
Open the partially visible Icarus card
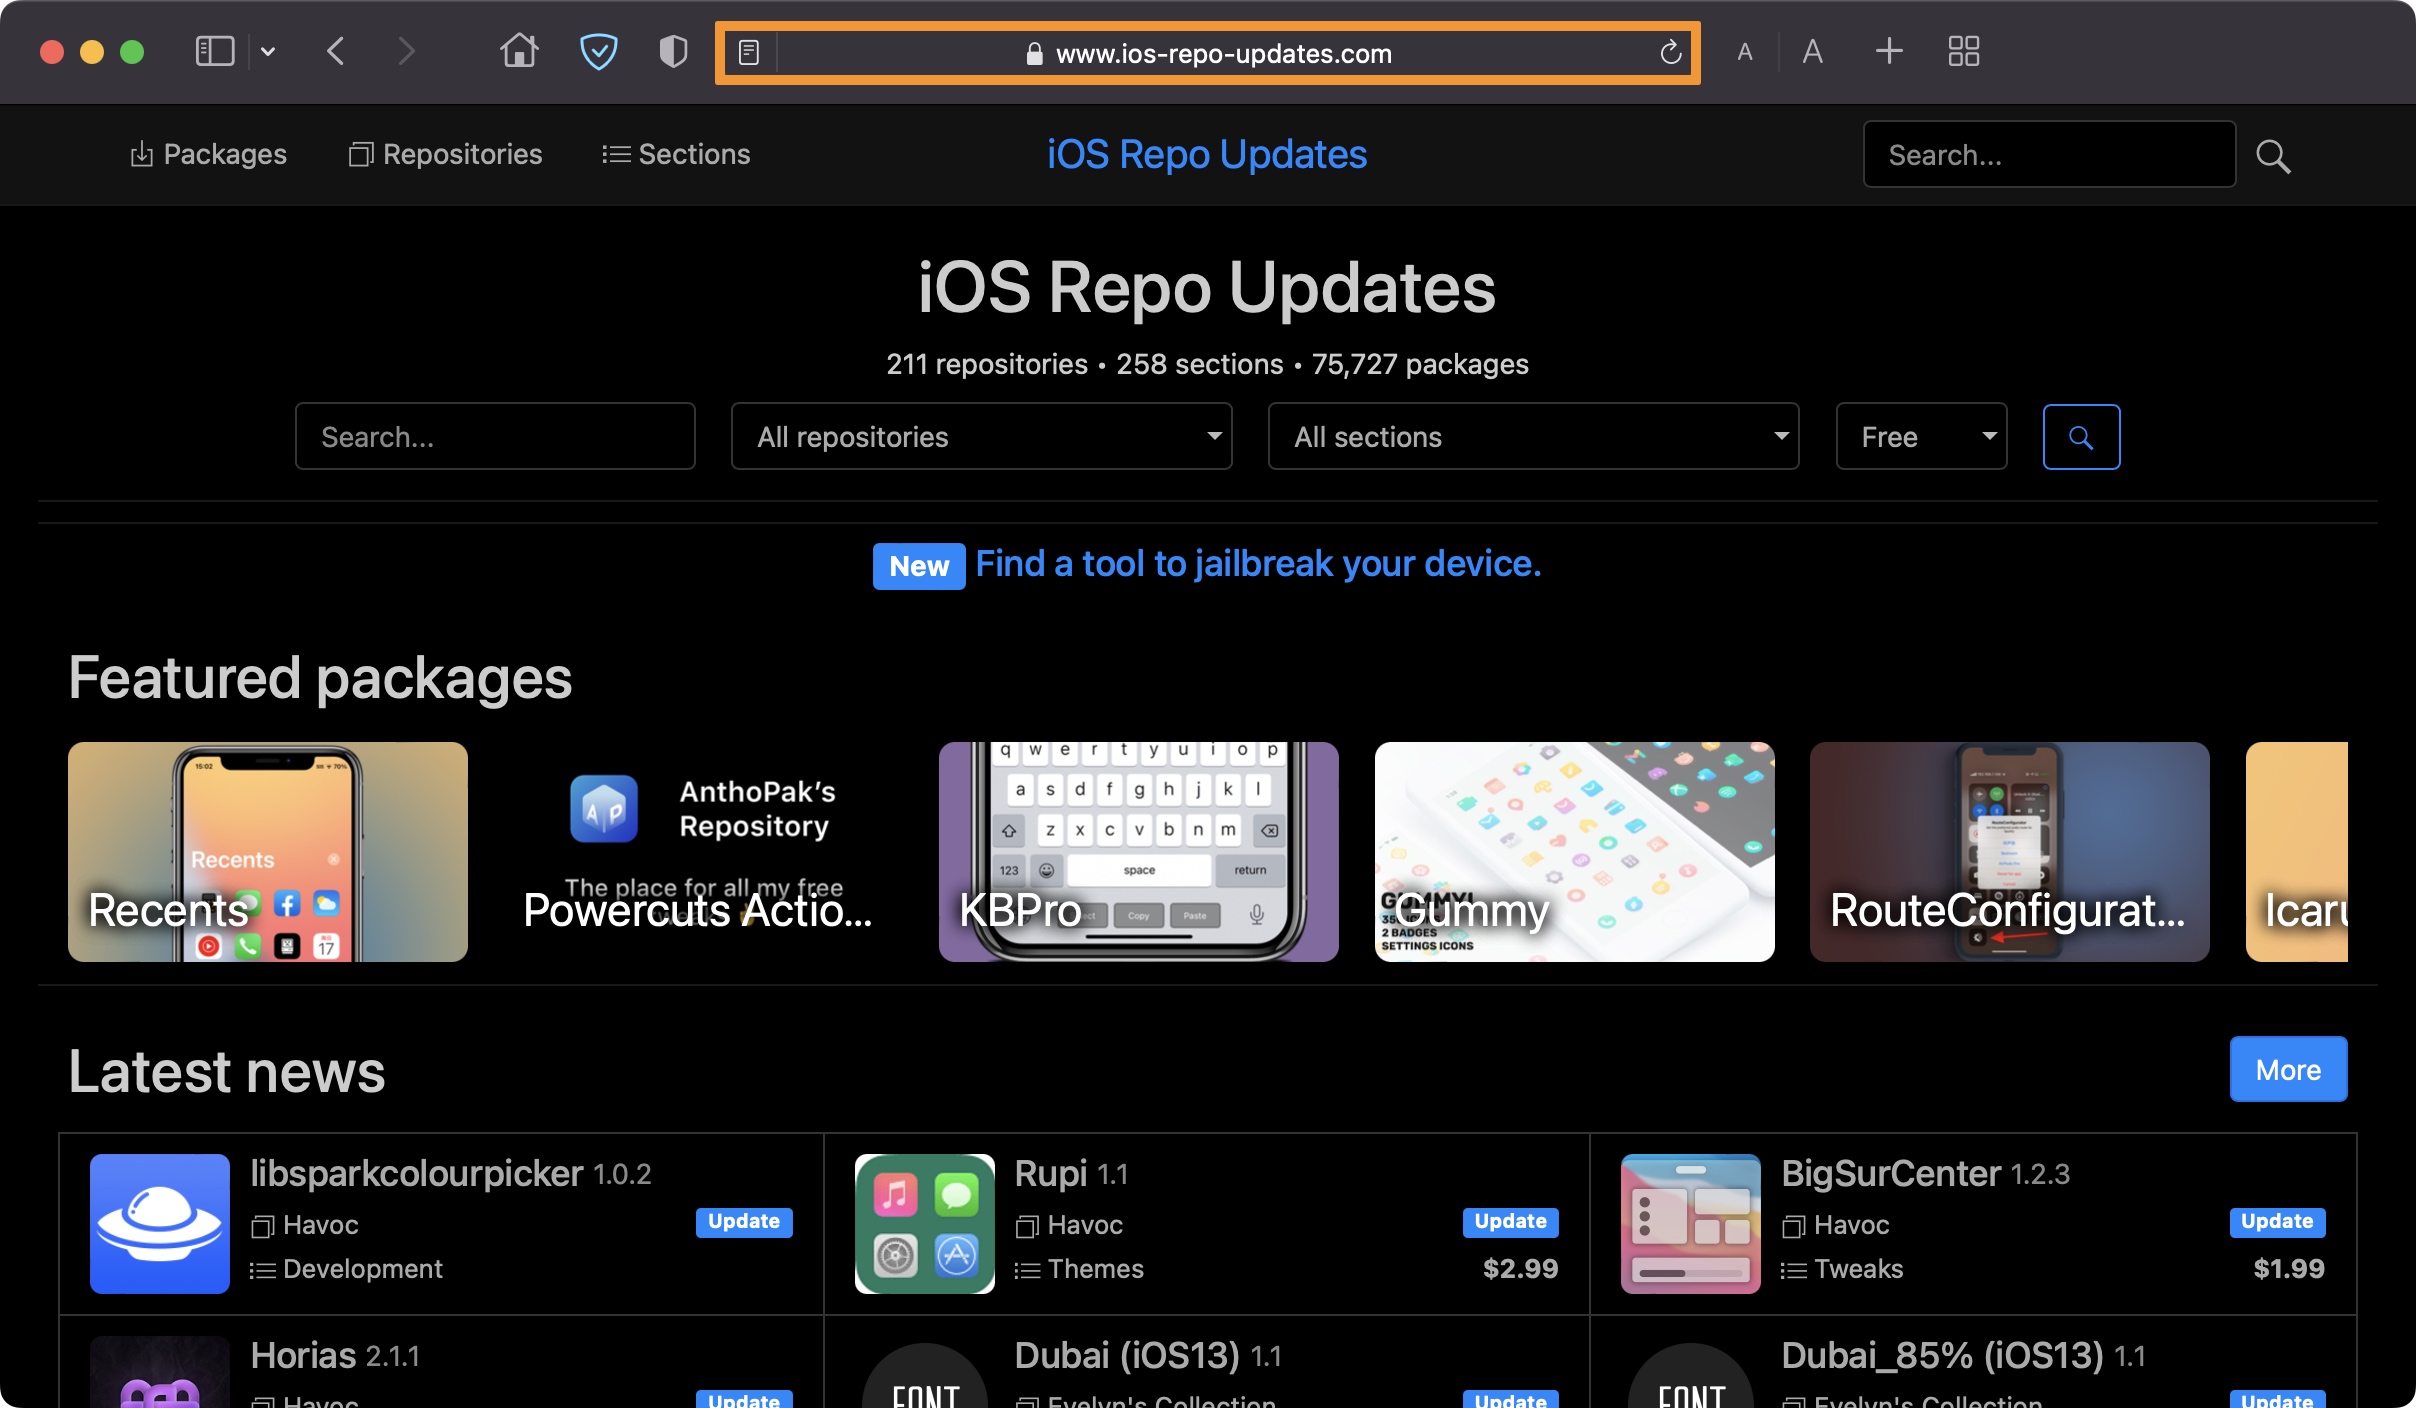click(x=2297, y=852)
